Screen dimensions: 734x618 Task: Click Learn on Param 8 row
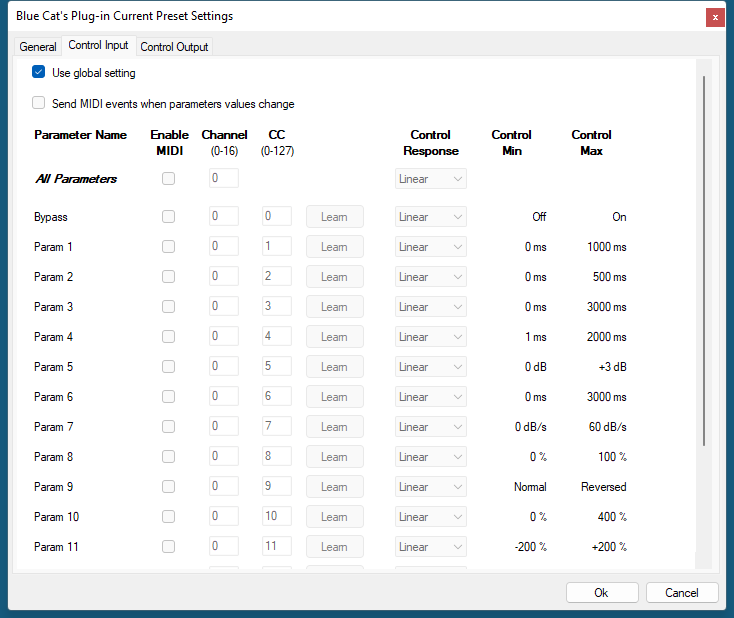335,456
